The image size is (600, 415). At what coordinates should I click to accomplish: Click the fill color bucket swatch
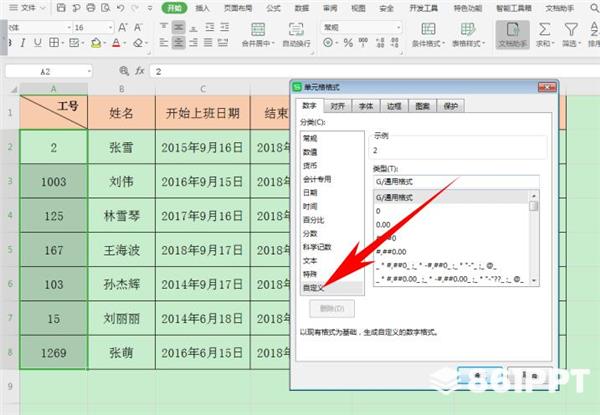coord(96,43)
